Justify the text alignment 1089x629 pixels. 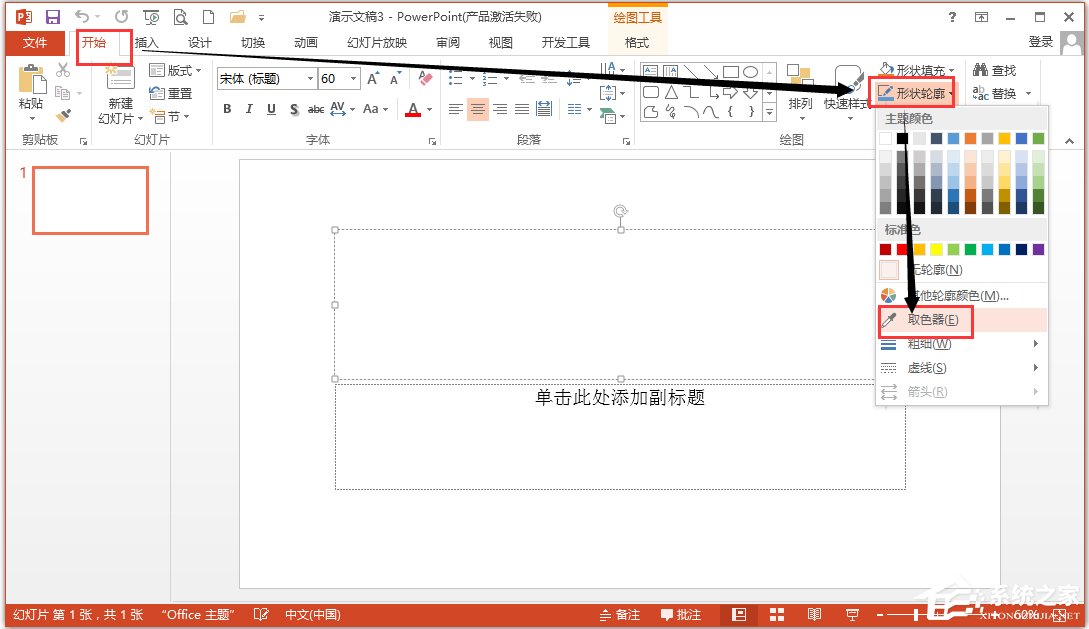pos(522,109)
